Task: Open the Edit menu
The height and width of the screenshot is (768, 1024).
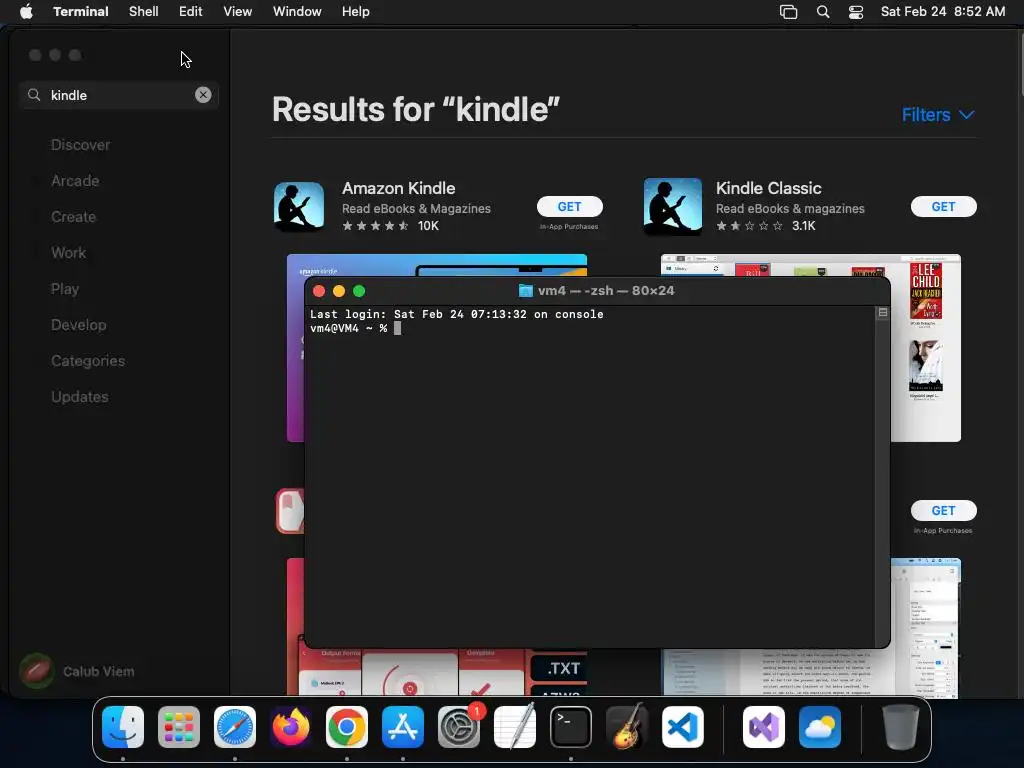Action: pos(191,12)
